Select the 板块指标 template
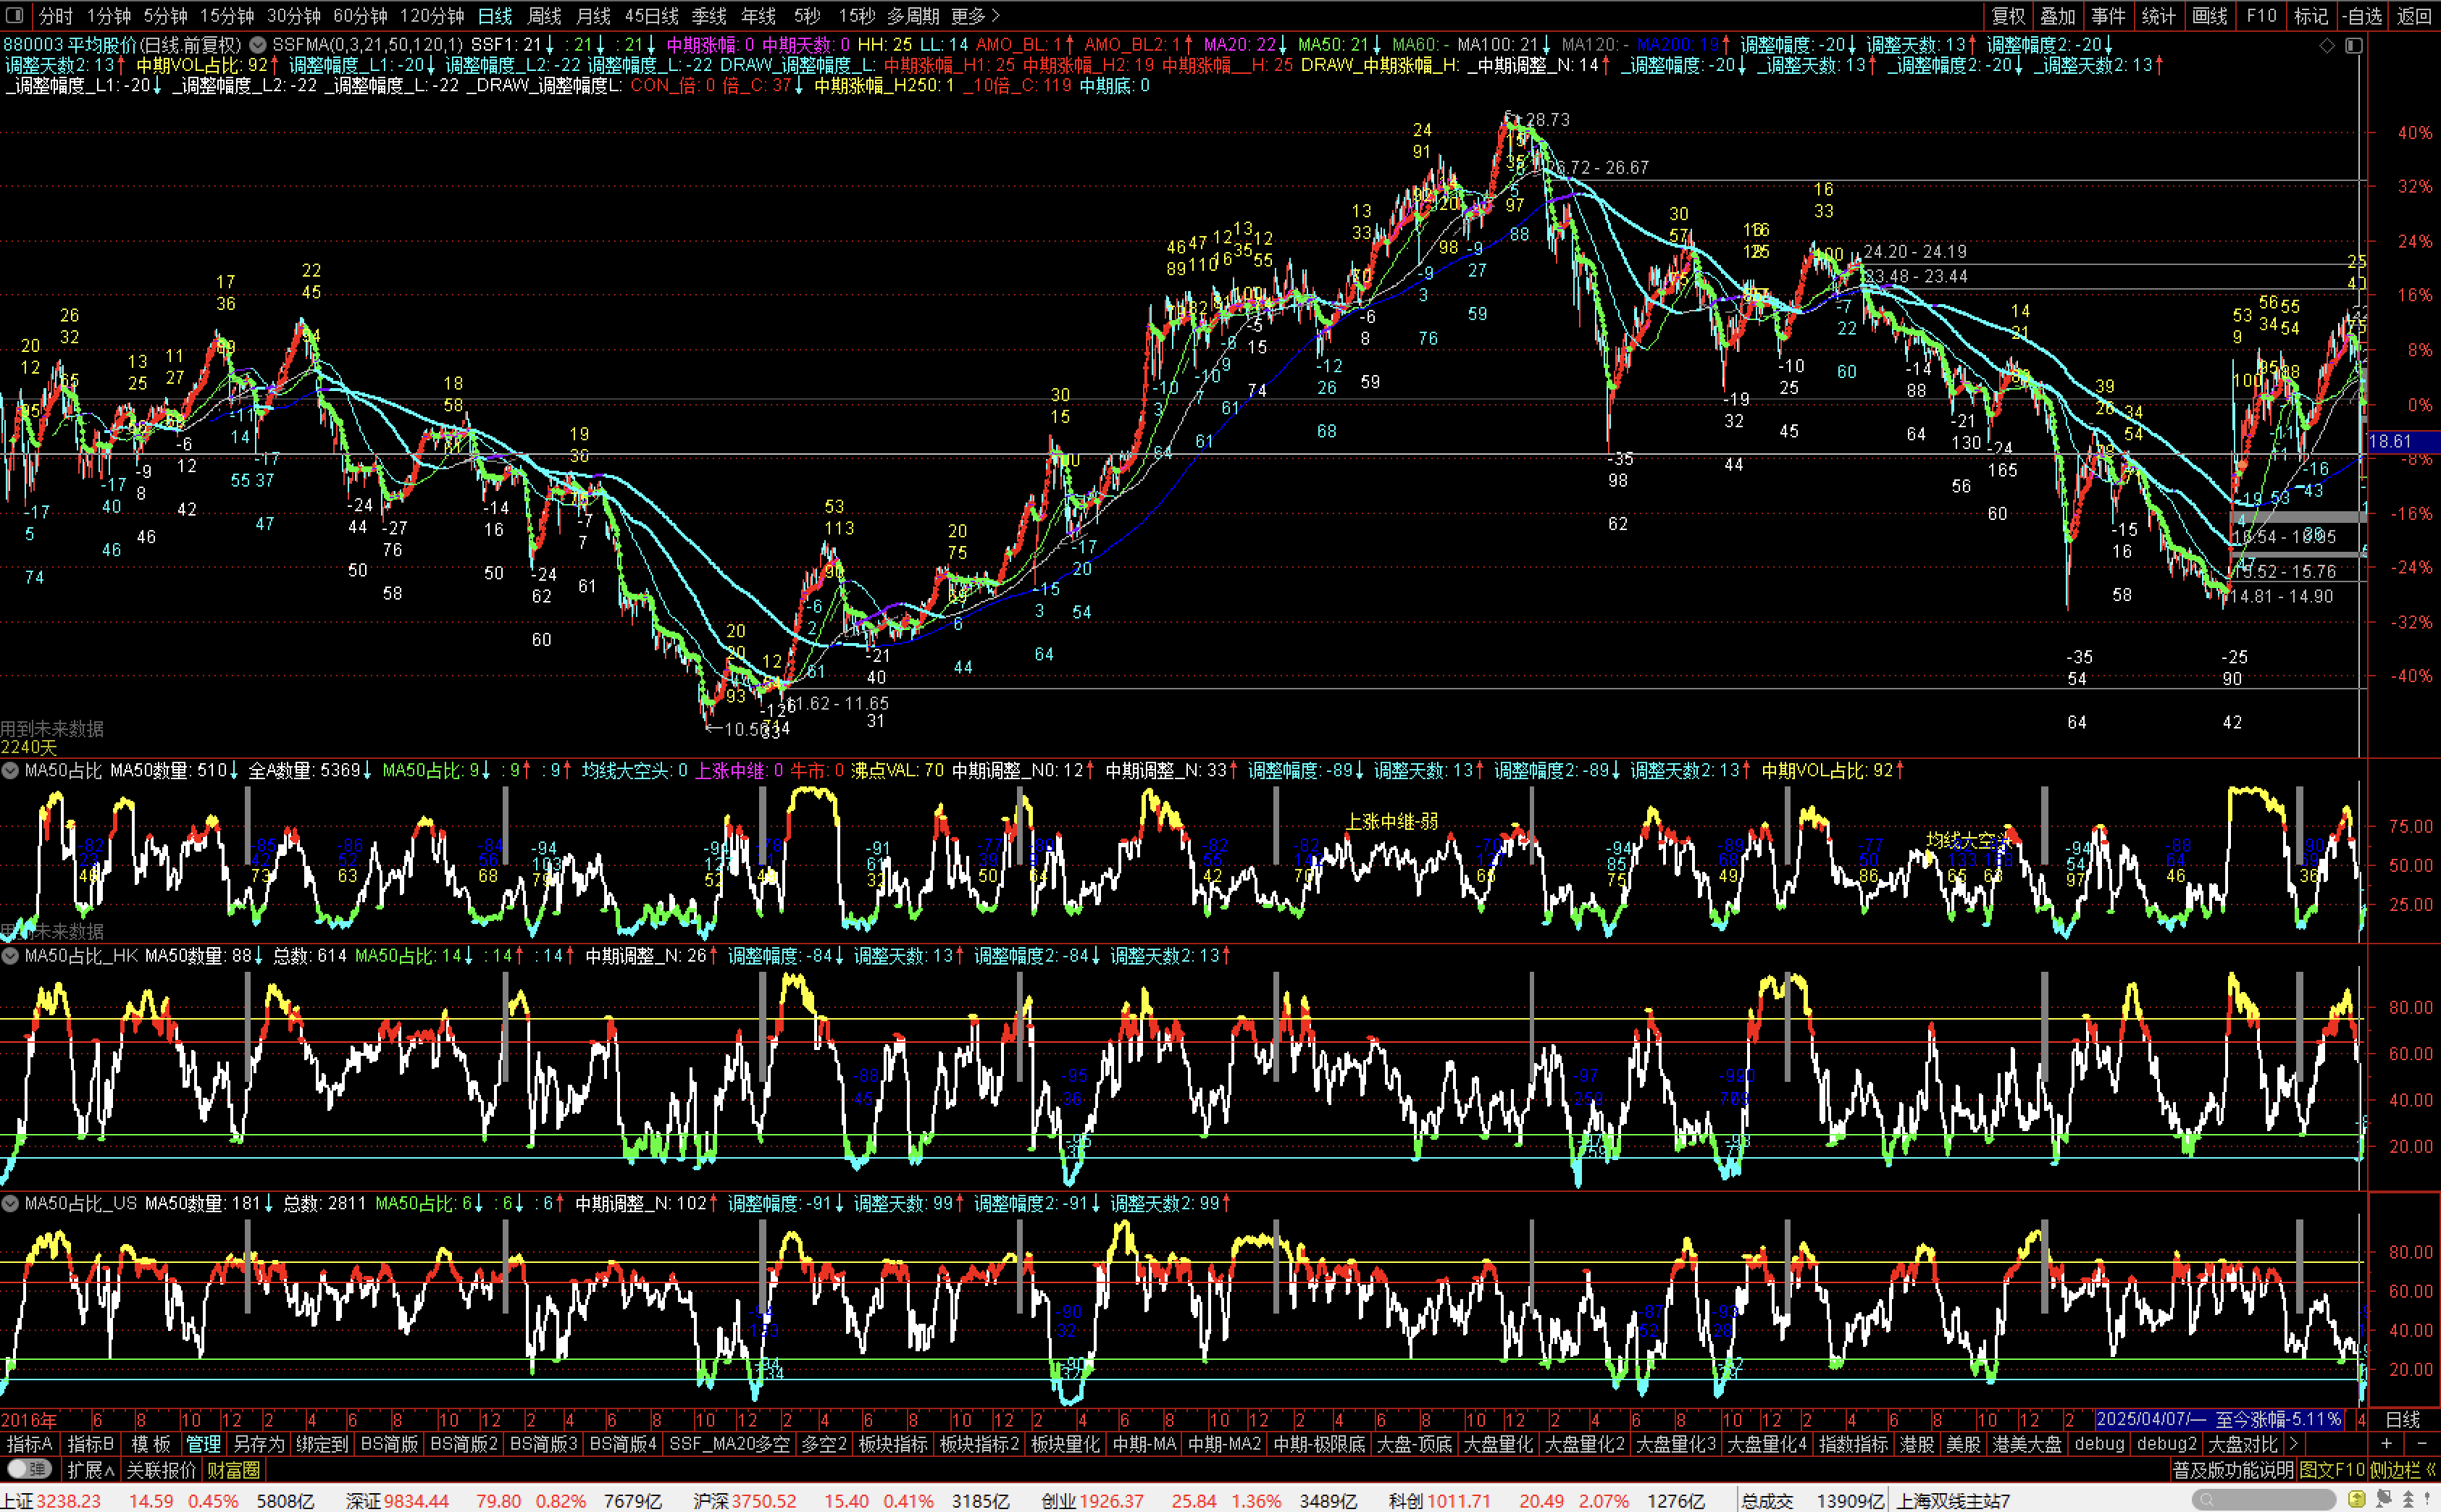2441x1512 pixels. [x=893, y=1443]
